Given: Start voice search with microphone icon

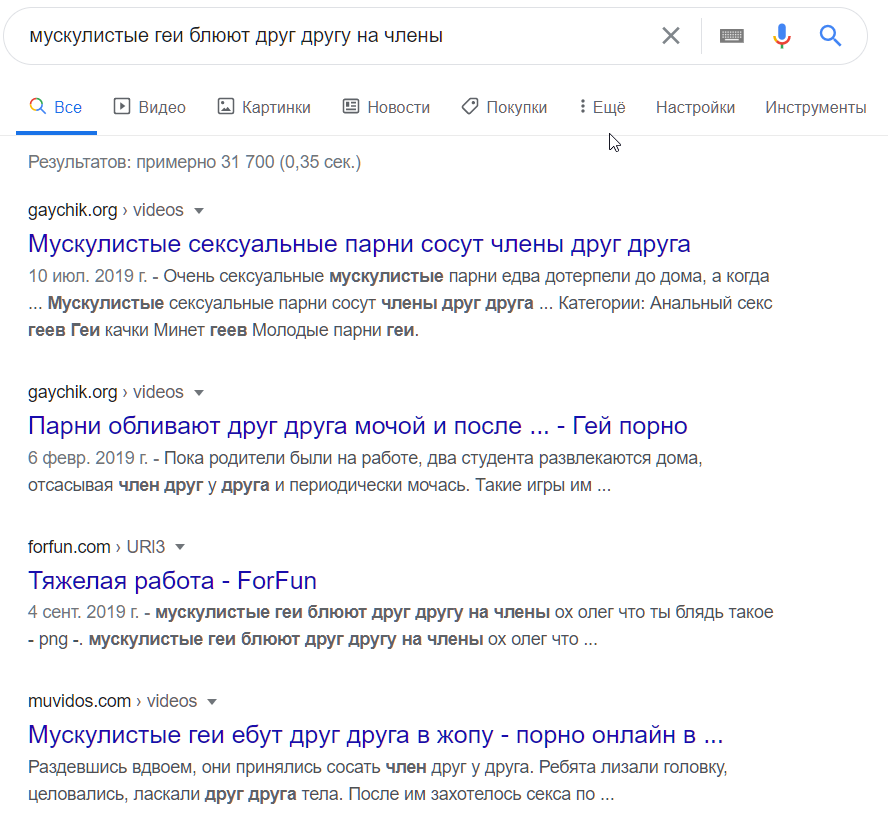Looking at the screenshot, I should [782, 36].
